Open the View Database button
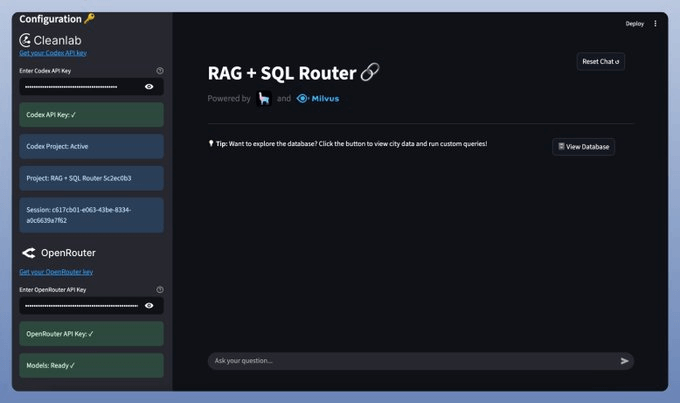Viewport: 680px width, 403px height. click(x=583, y=147)
